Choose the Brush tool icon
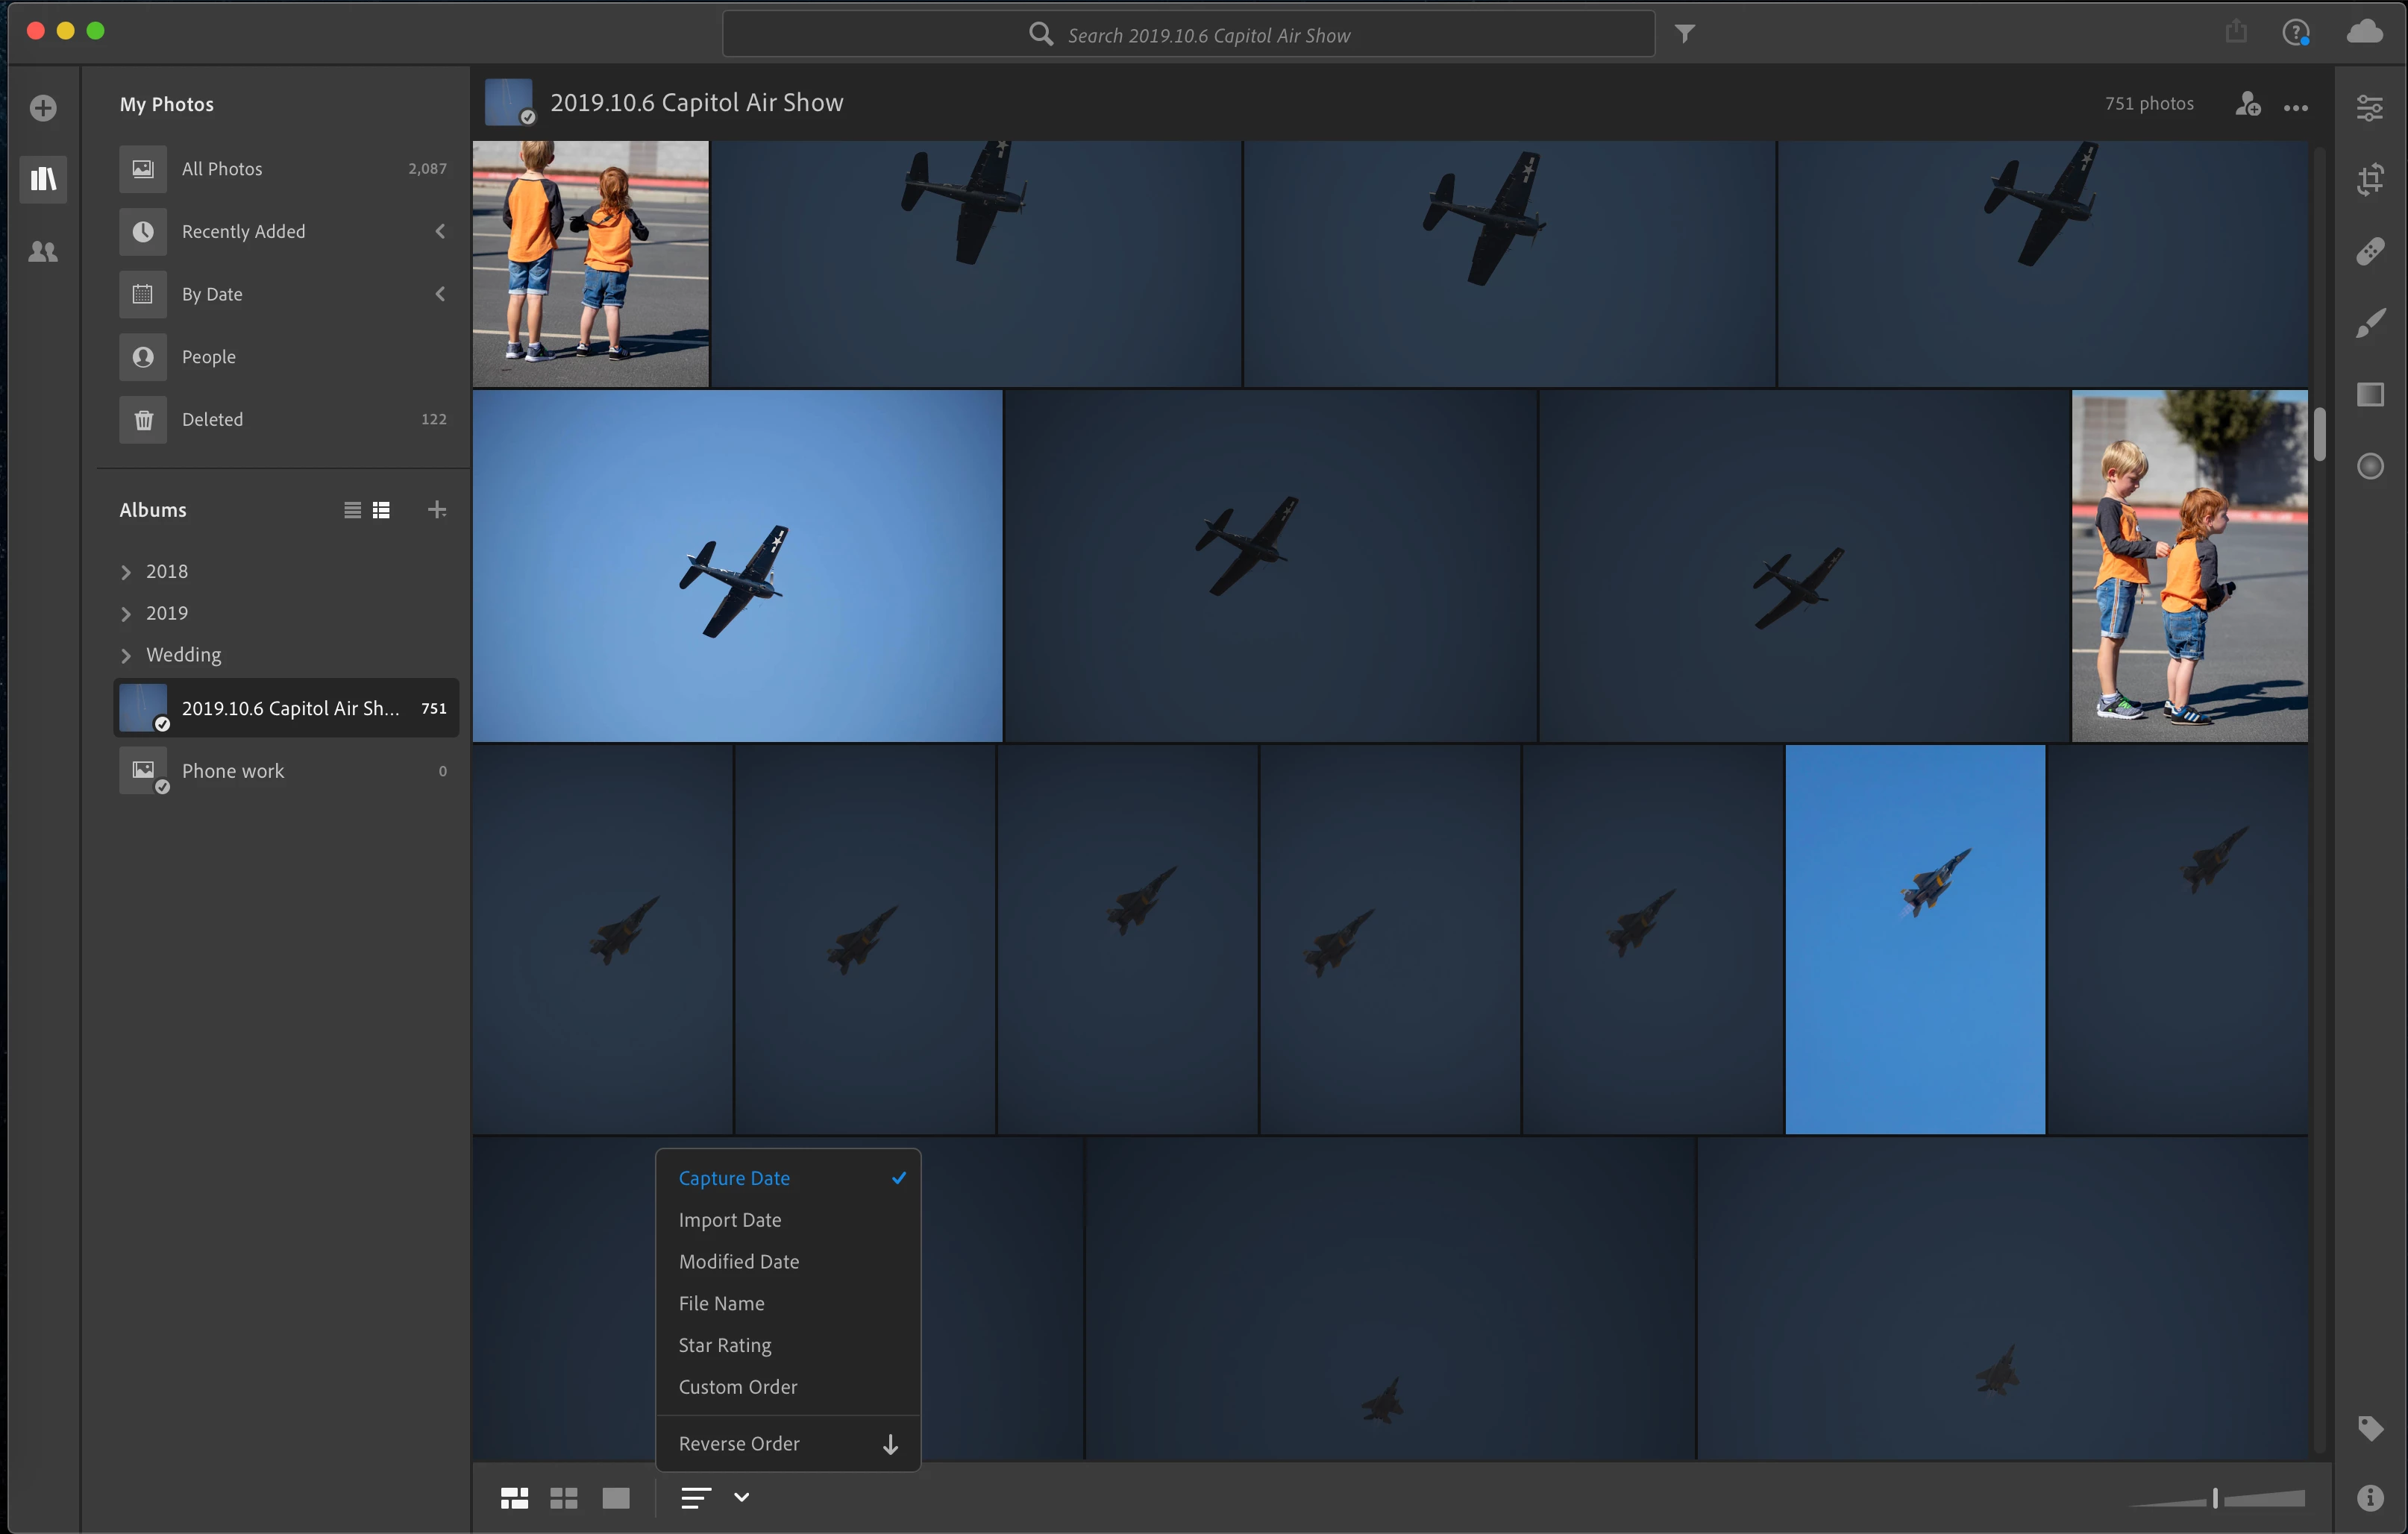This screenshot has width=2408, height=1534. 2369,323
